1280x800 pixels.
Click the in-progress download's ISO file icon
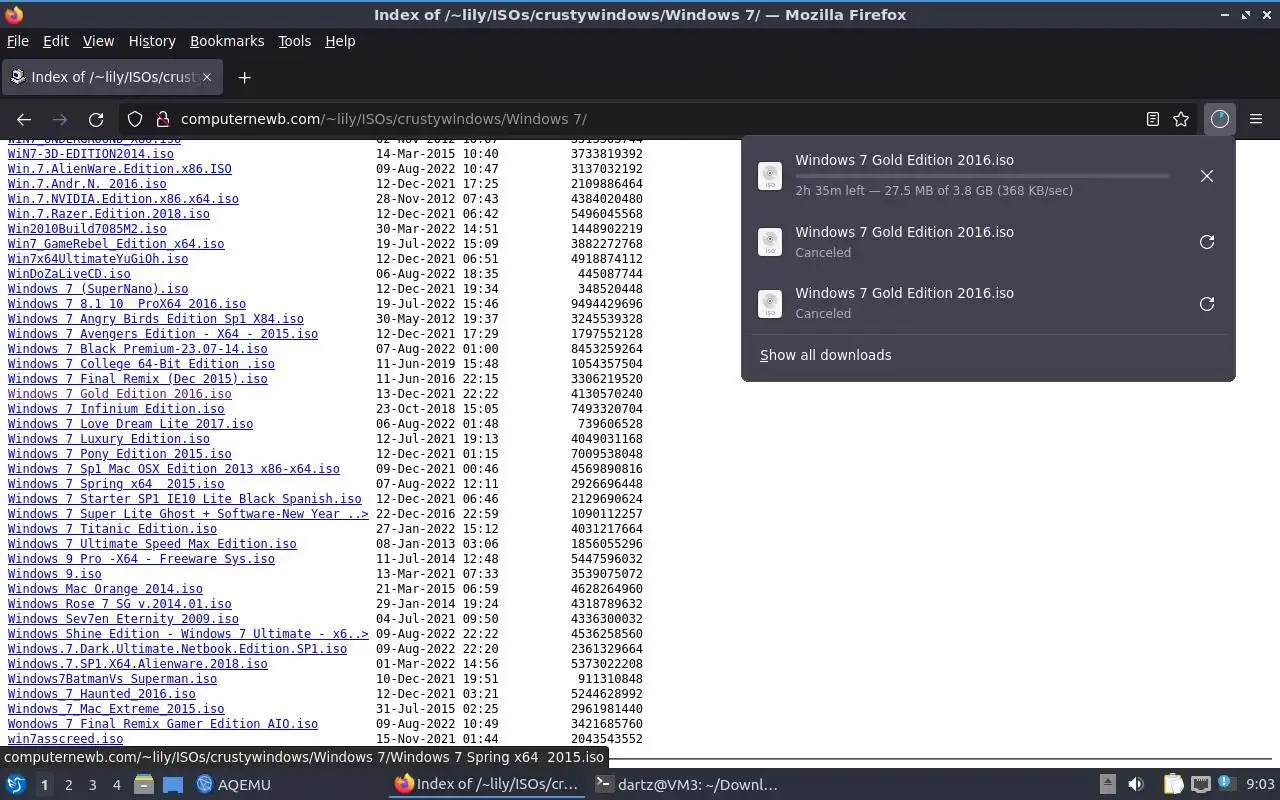770,176
